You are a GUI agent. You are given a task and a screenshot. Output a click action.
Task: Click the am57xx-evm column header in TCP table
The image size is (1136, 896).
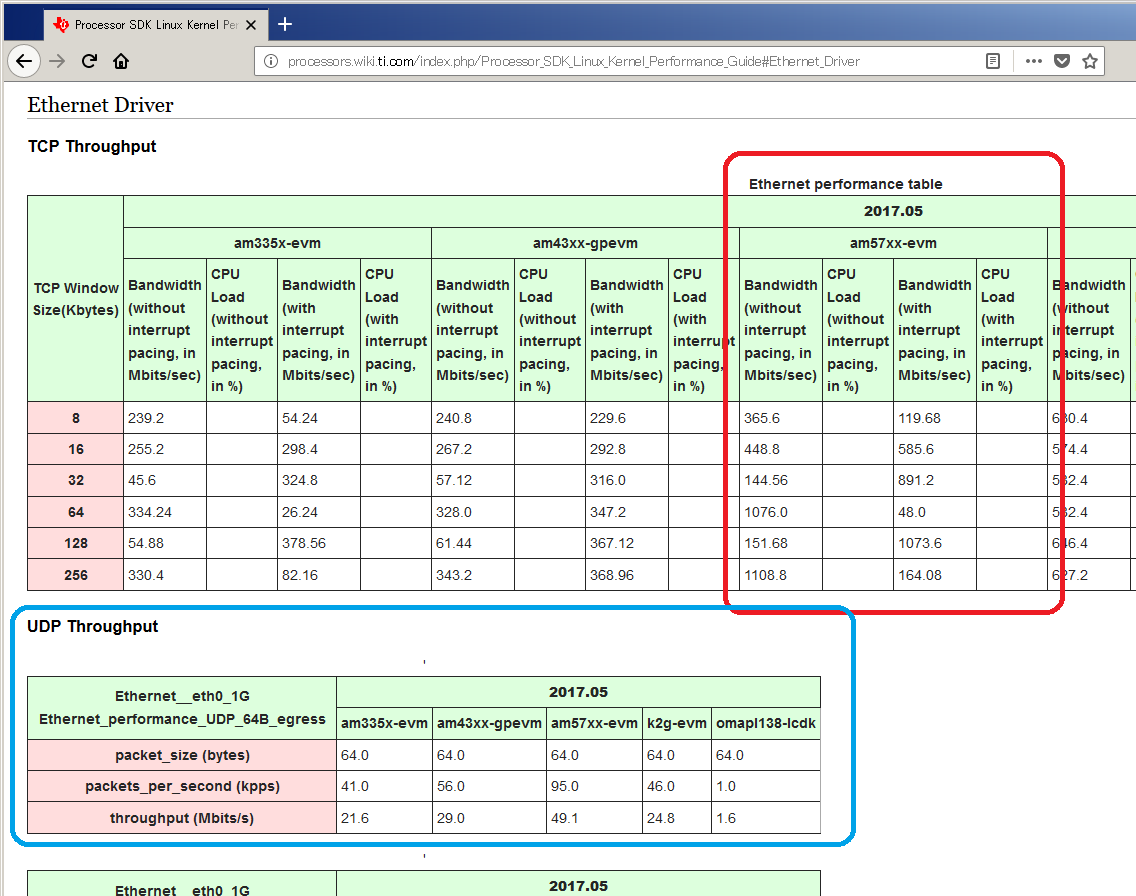pyautogui.click(x=893, y=243)
